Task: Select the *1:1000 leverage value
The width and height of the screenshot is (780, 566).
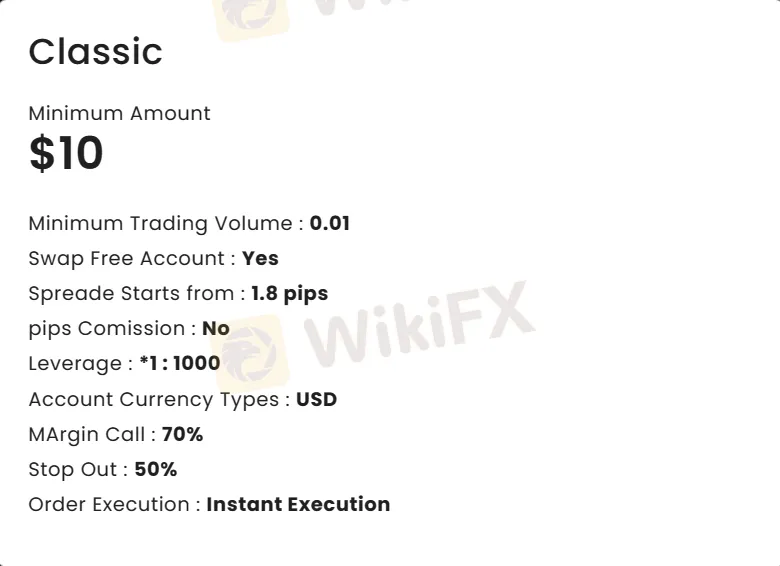Action: click(180, 363)
